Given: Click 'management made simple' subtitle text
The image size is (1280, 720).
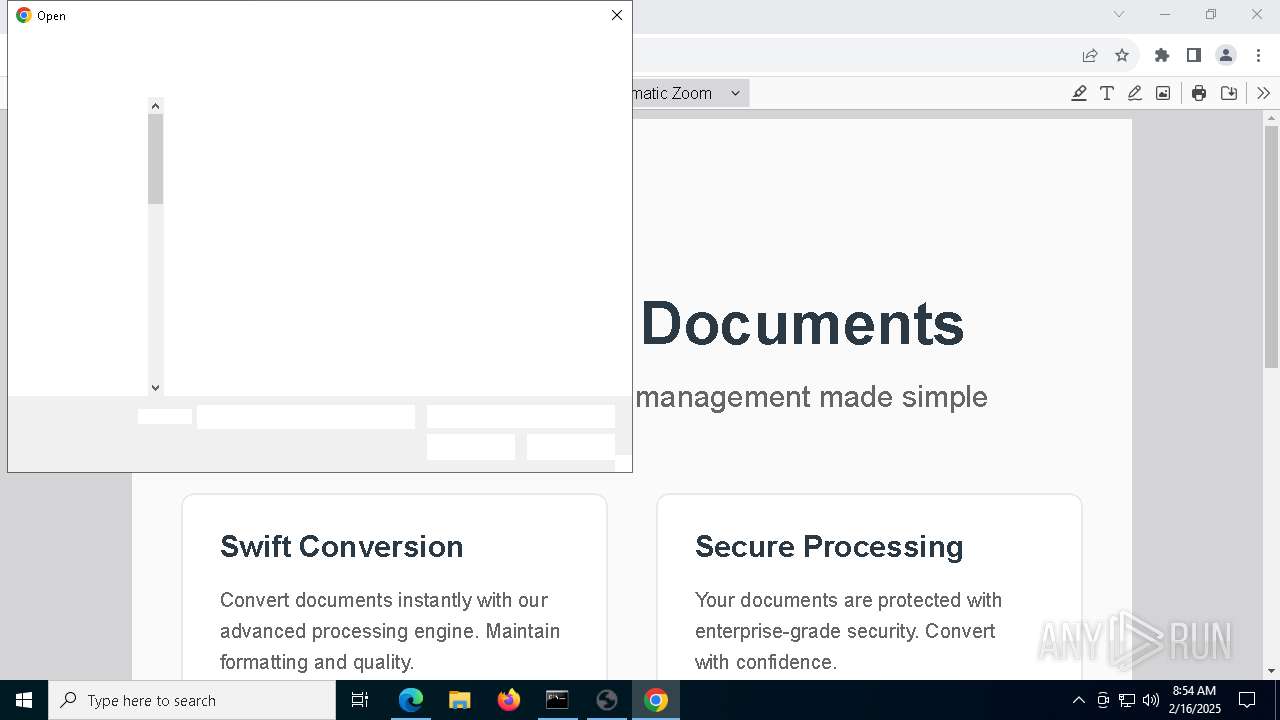Looking at the screenshot, I should point(811,397).
